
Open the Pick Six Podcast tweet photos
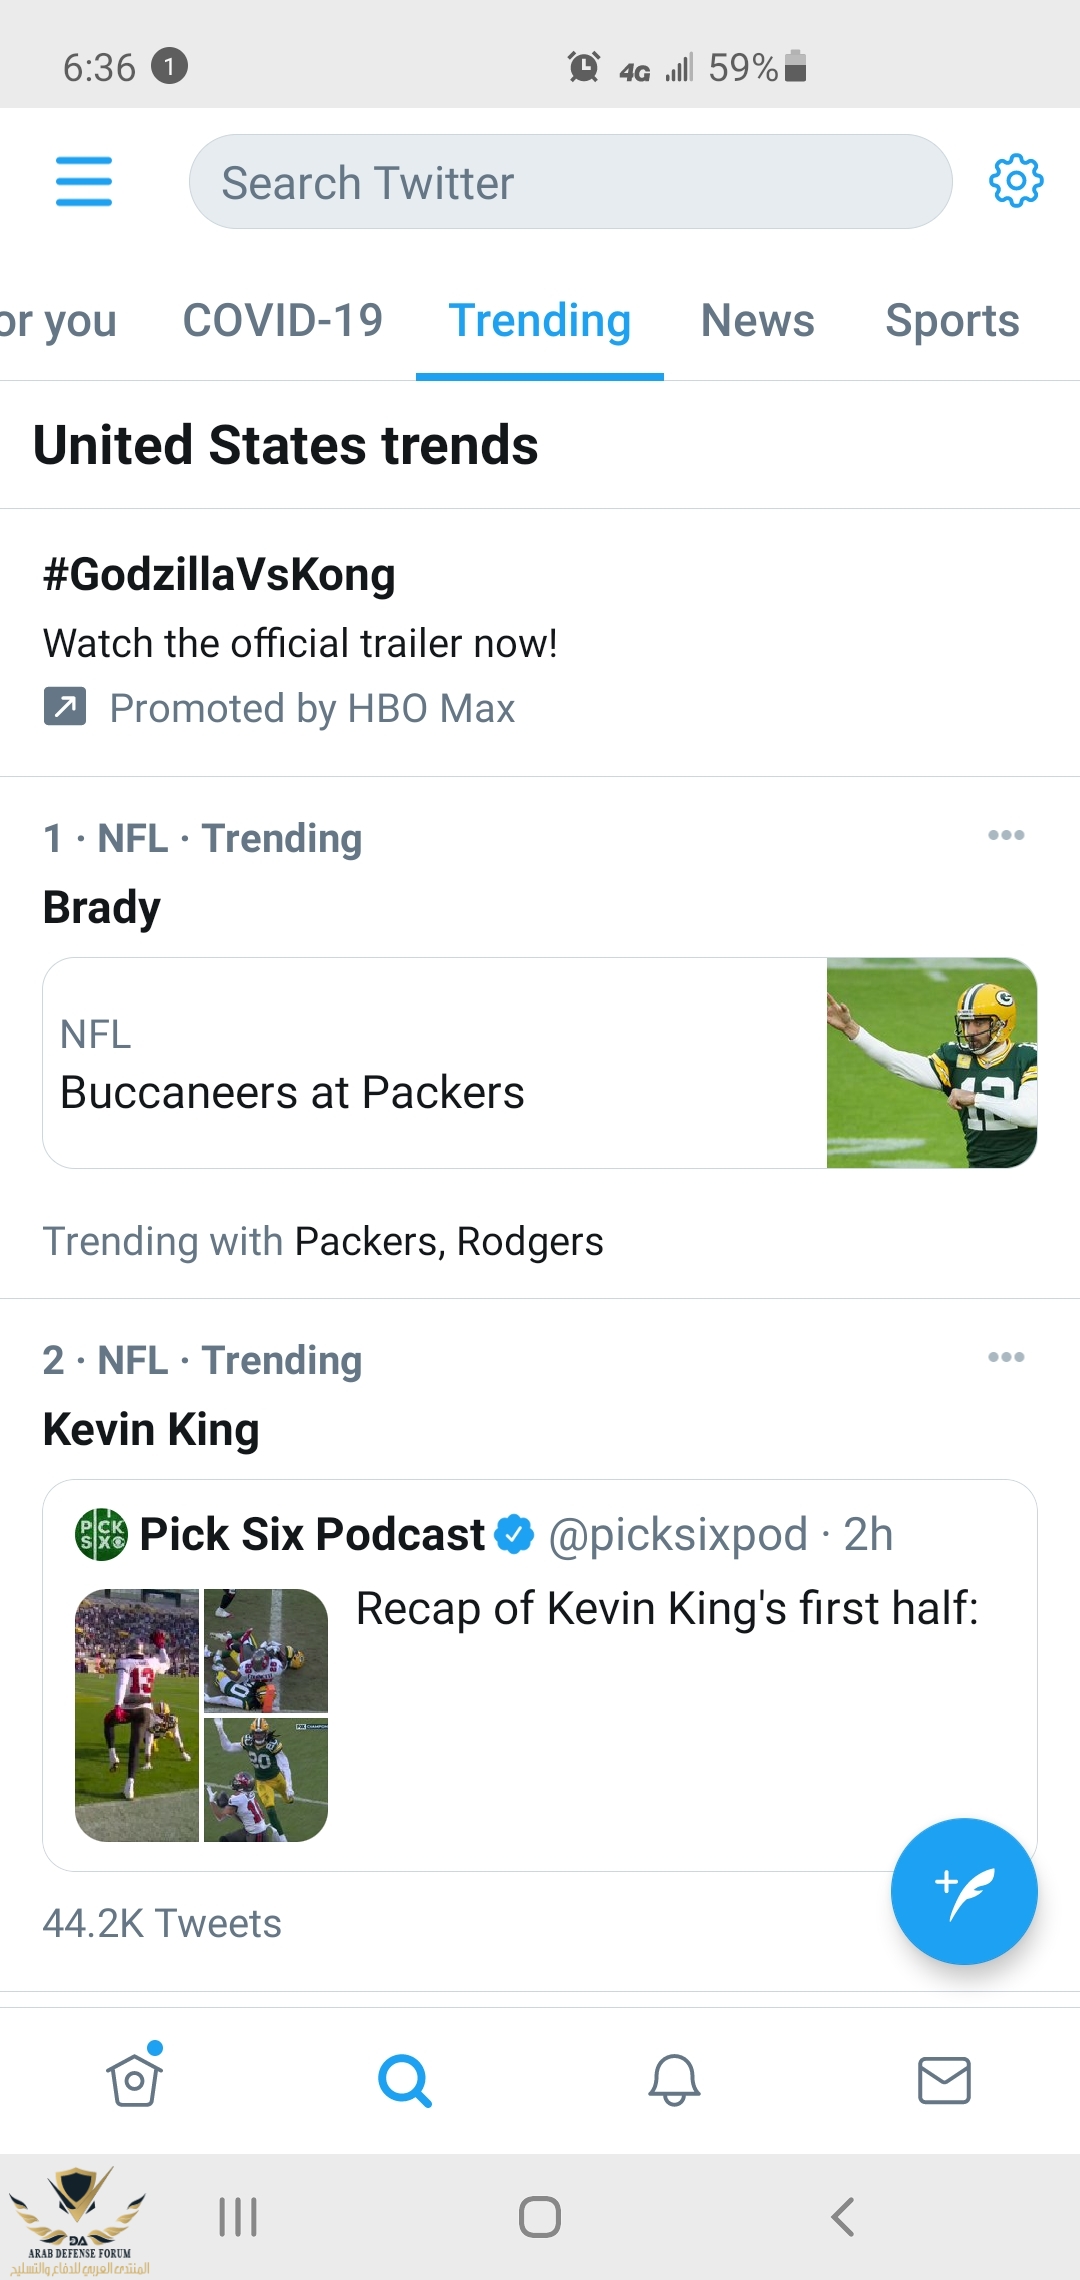pos(201,1715)
